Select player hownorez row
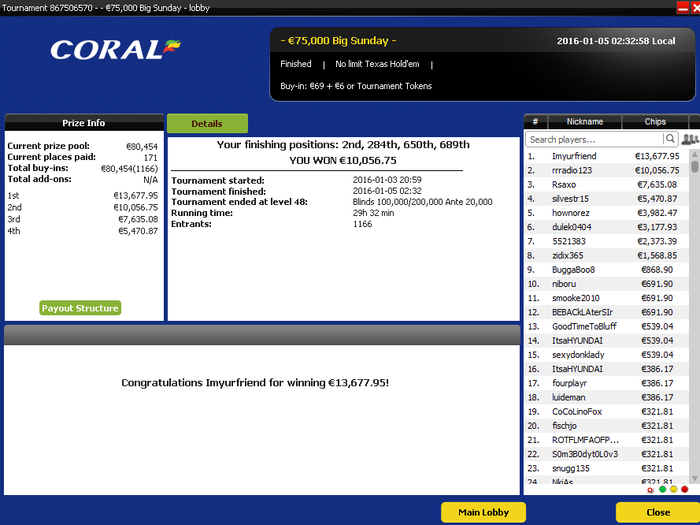Screen dimensions: 700x525 607,213
